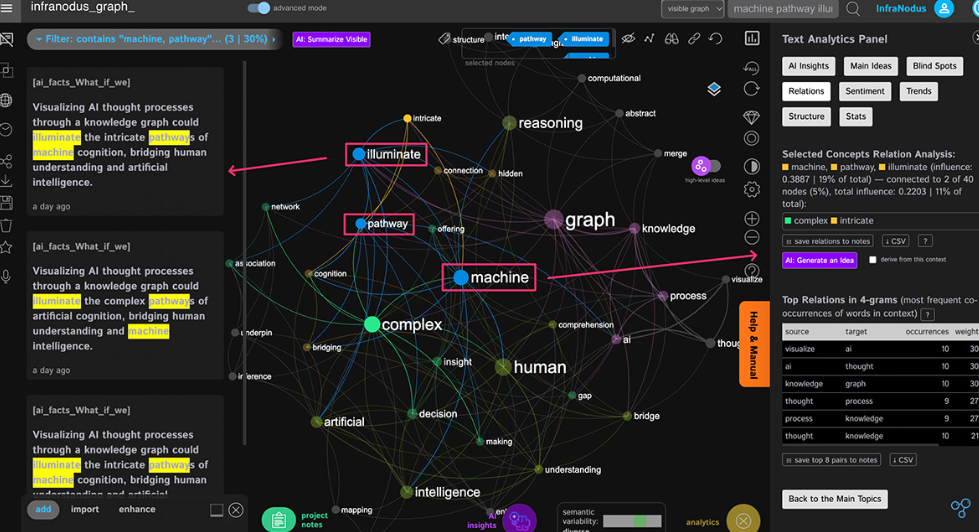Image resolution: width=979 pixels, height=532 pixels.
Task: Switch to AI Insights tab
Action: 808,66
